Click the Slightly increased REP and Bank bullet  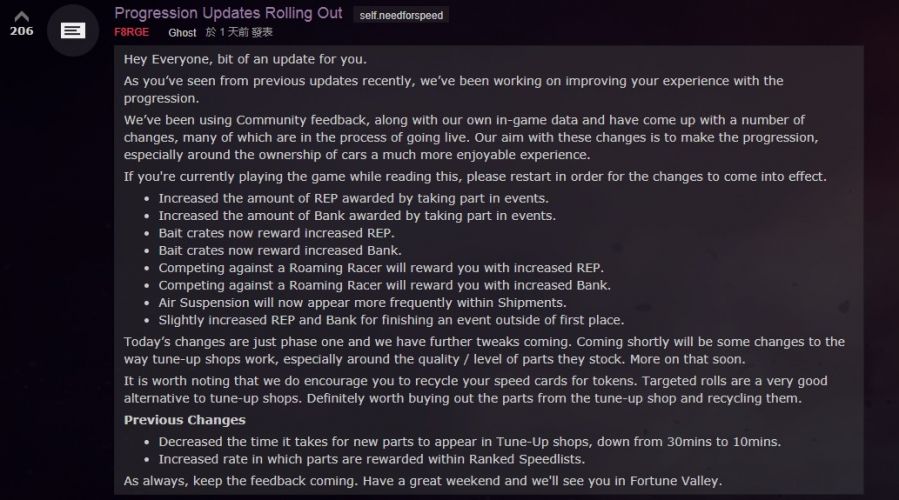[392, 320]
